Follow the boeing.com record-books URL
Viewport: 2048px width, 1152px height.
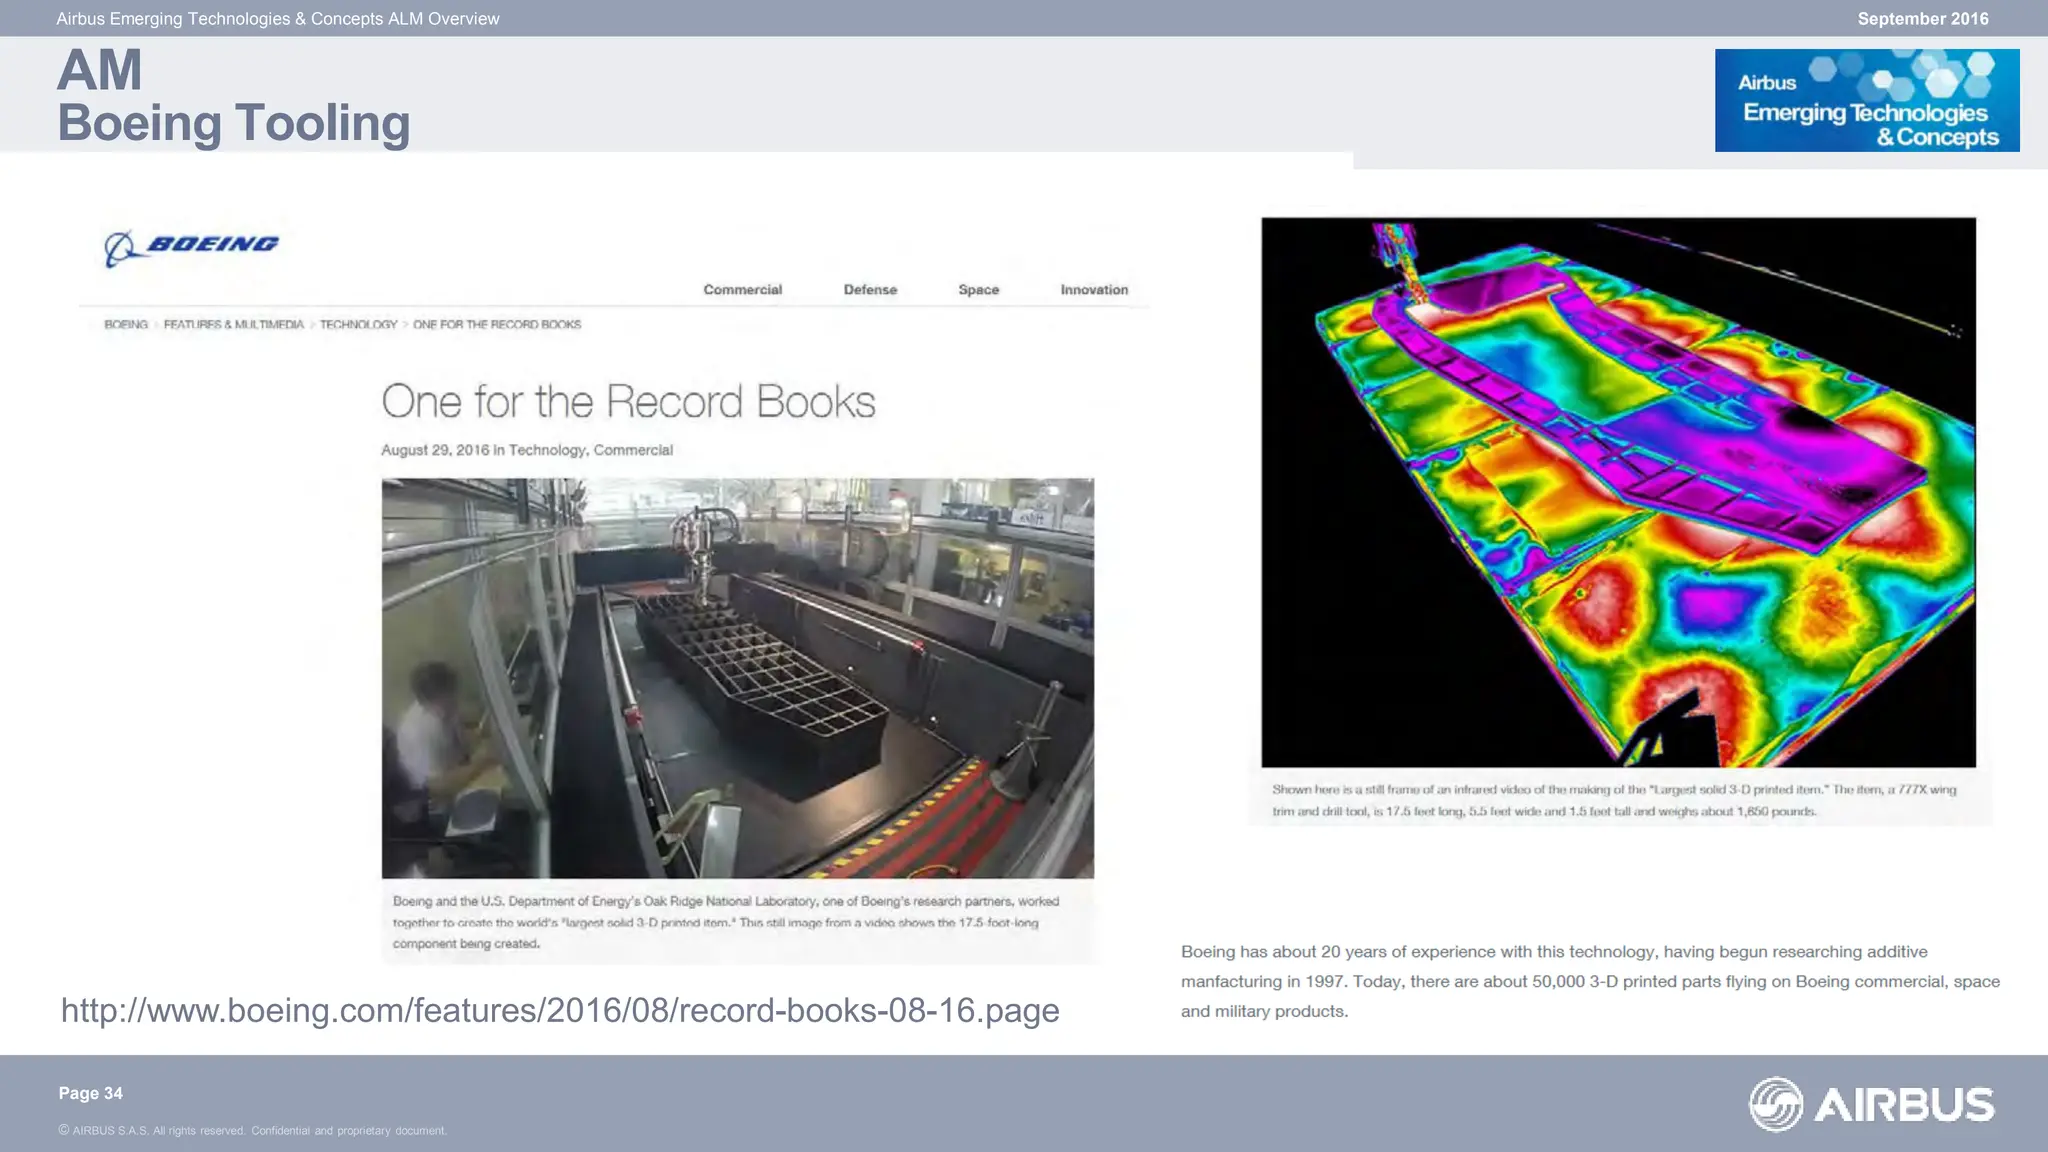[x=560, y=1010]
